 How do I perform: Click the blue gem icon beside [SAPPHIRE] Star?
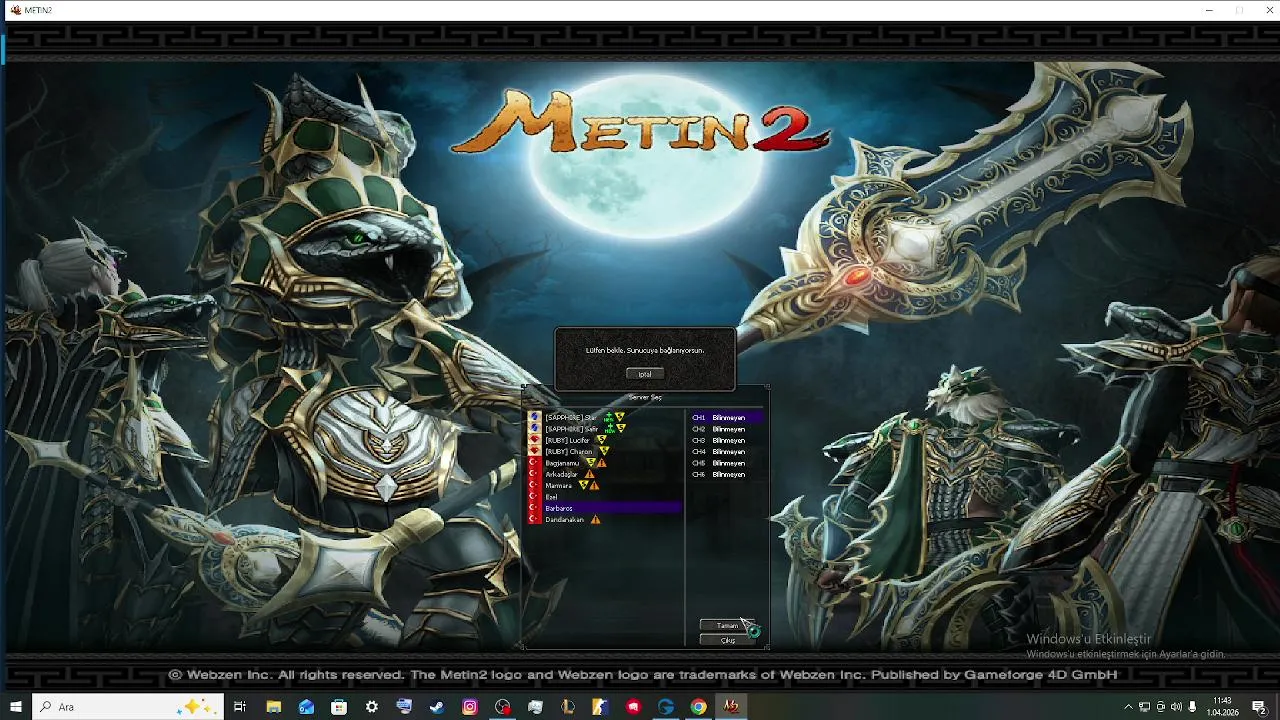pyautogui.click(x=534, y=417)
